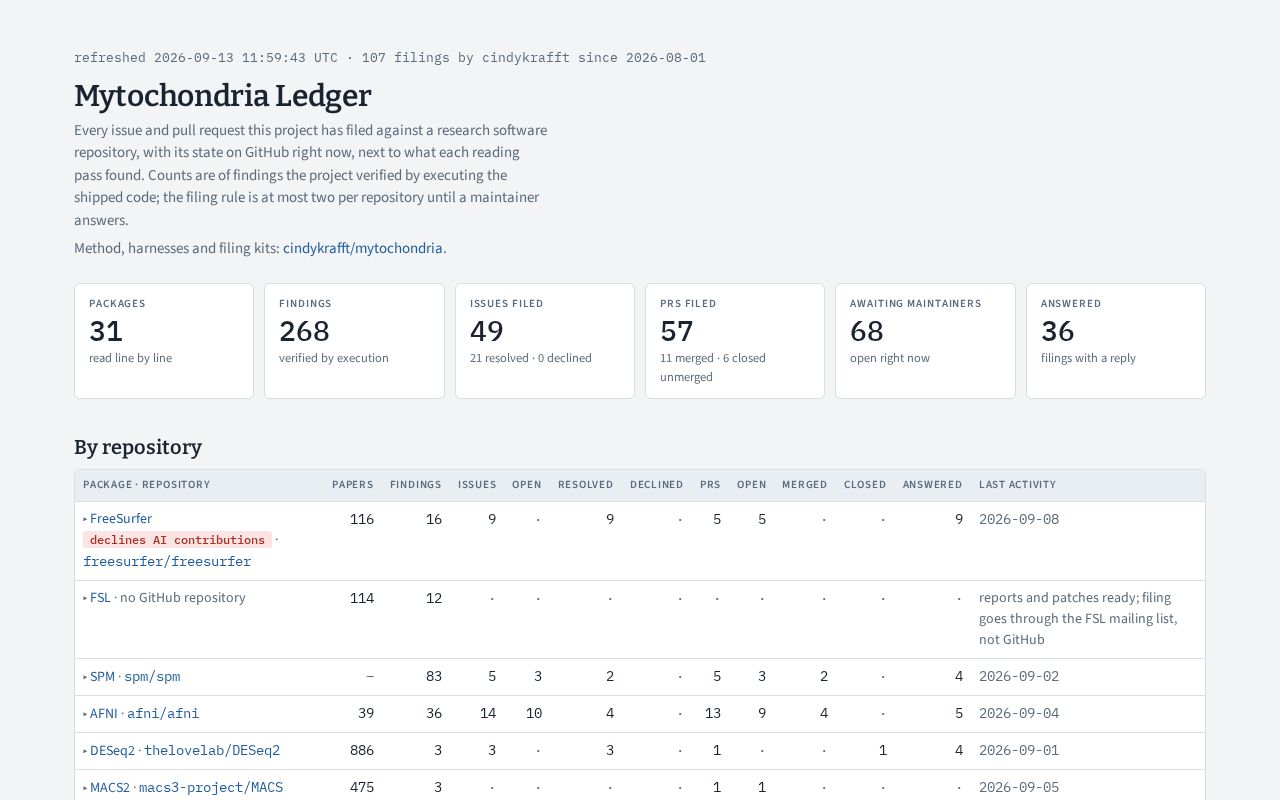
Task: Click the ISSUES column header
Action: coord(477,485)
